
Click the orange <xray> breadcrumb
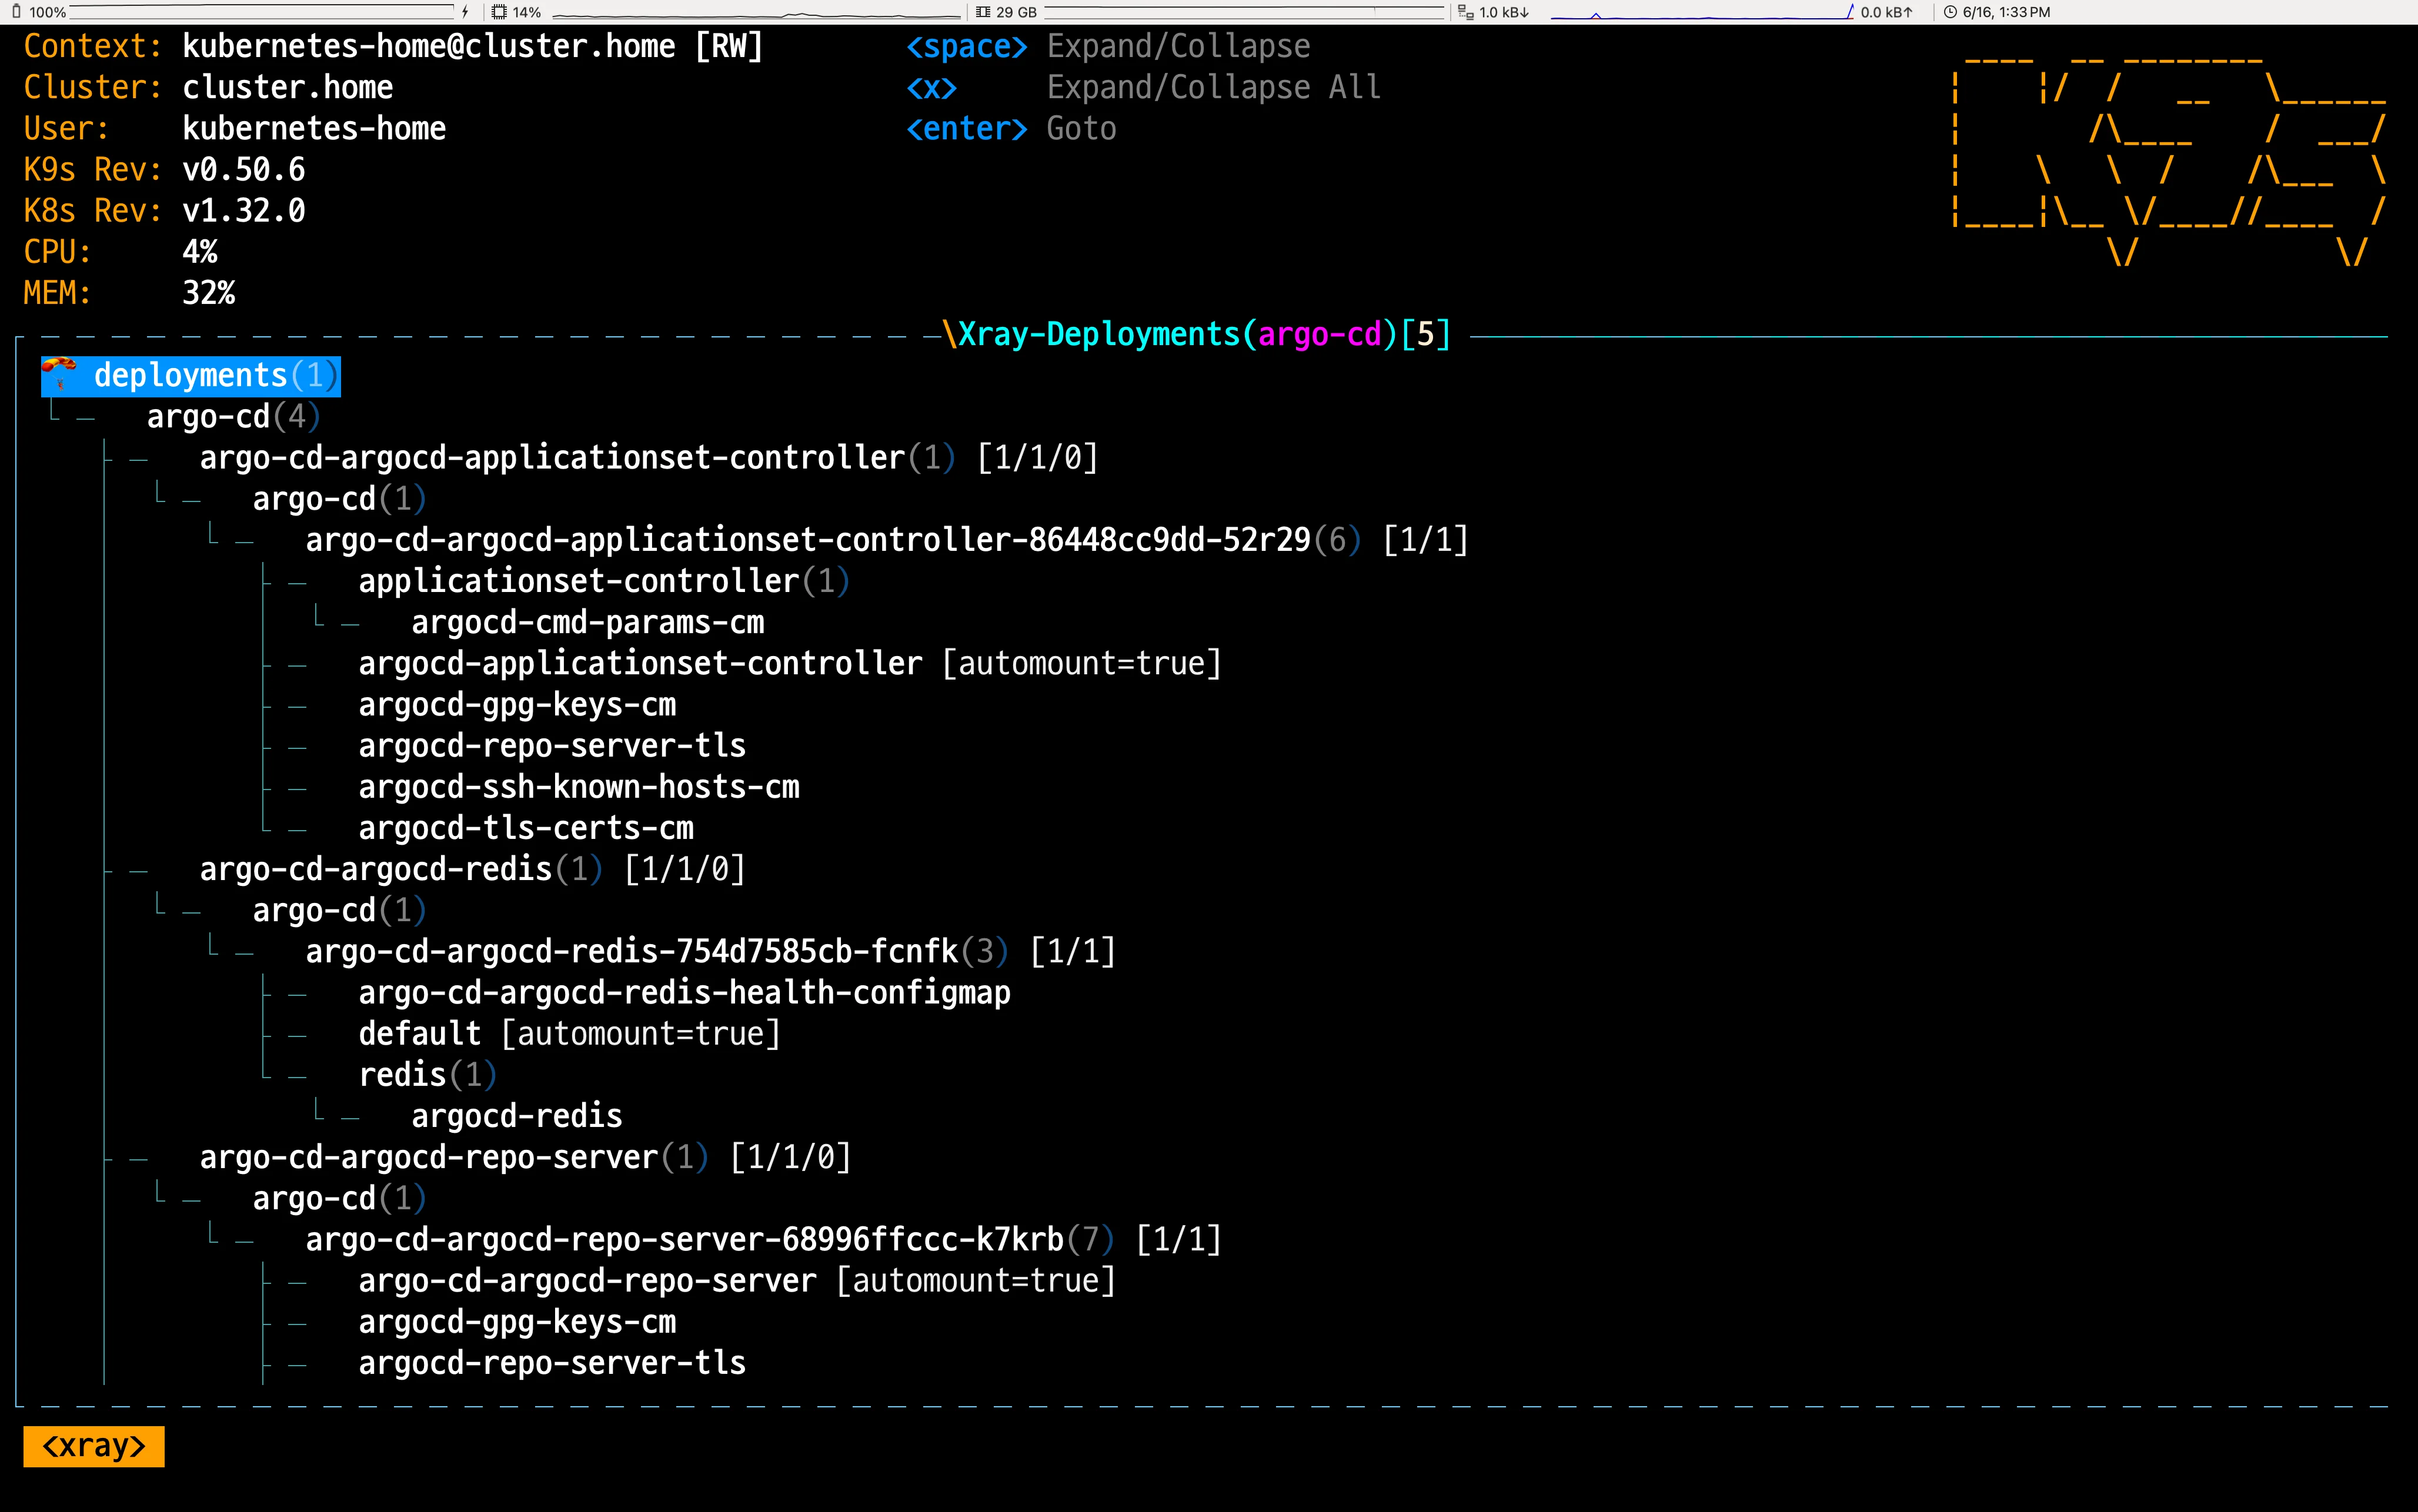94,1446
